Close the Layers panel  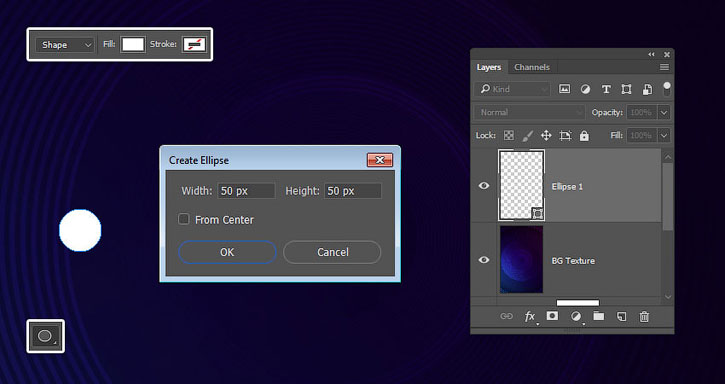[x=666, y=55]
